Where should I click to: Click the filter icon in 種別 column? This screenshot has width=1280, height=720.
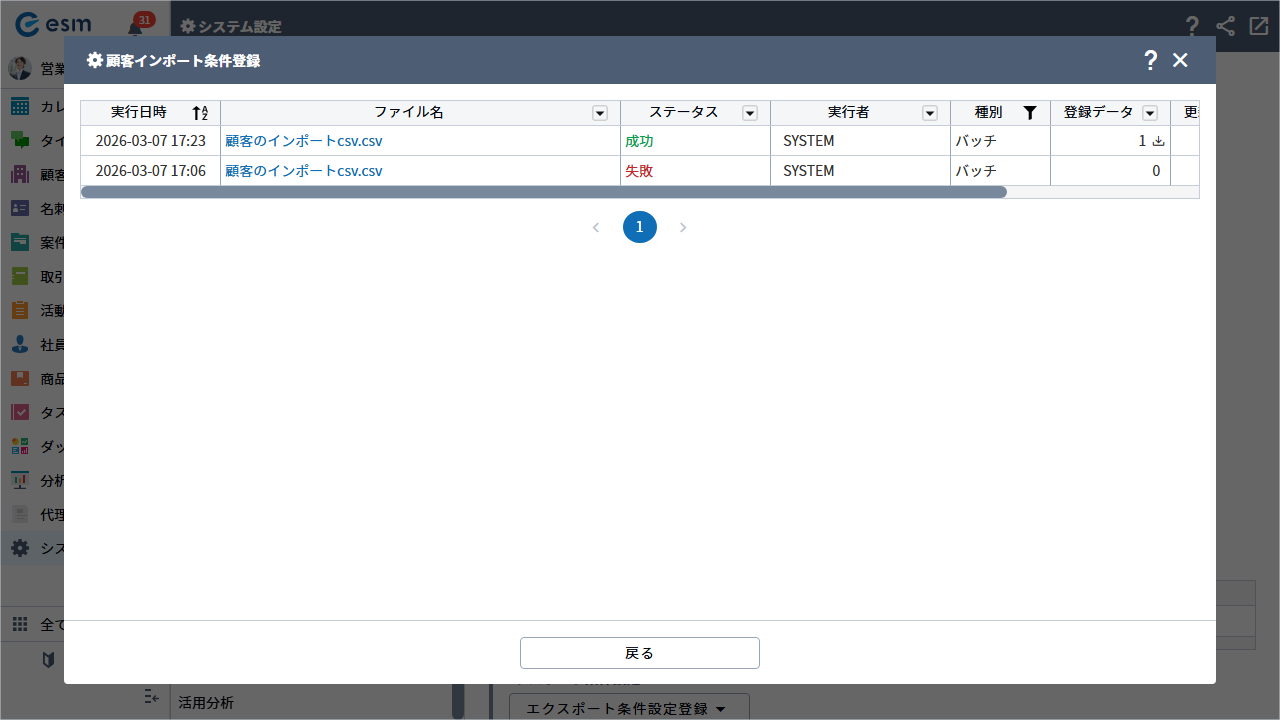tap(1030, 113)
